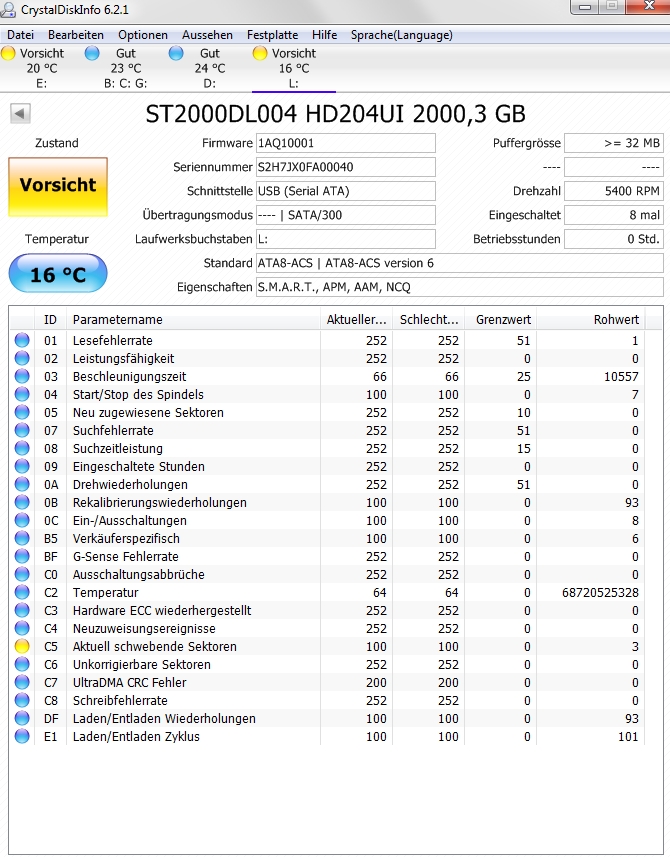Click status icon for Schreibfehlerrate
This screenshot has width=670, height=857.
(x=22, y=701)
